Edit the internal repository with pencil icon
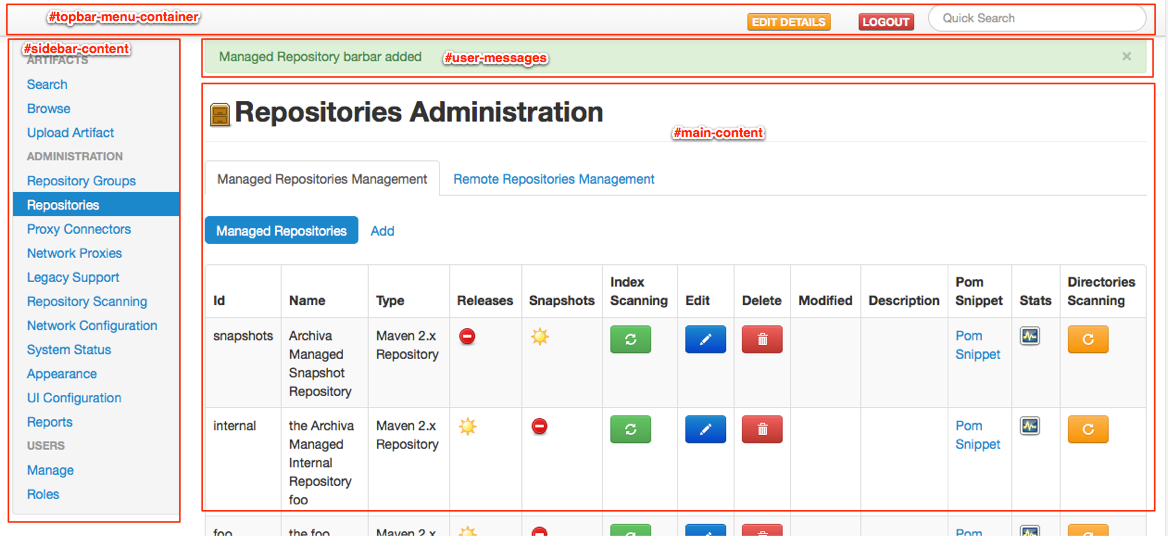This screenshot has width=1168, height=536. click(x=705, y=429)
